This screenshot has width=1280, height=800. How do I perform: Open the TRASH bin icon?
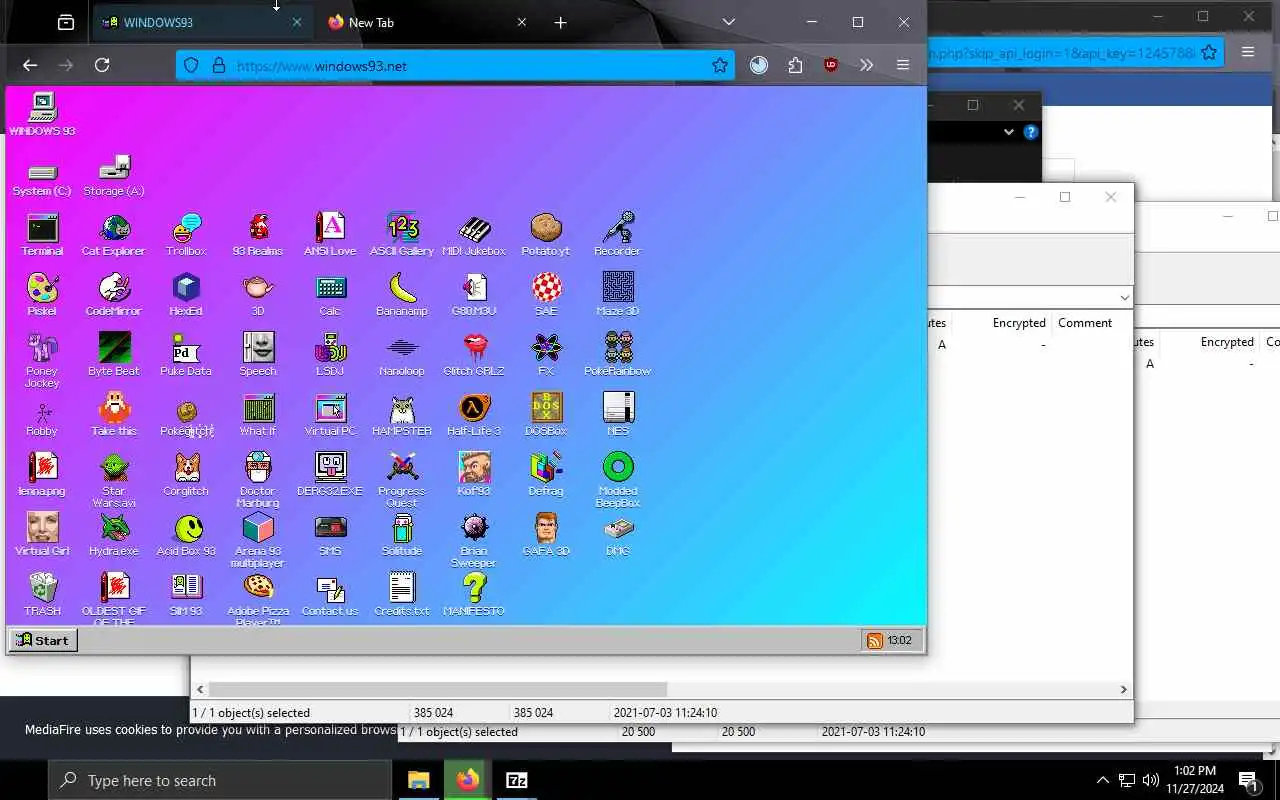coord(42,594)
